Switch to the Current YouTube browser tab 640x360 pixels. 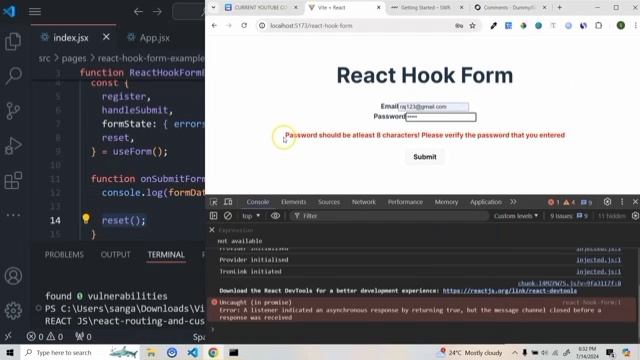[261, 7]
